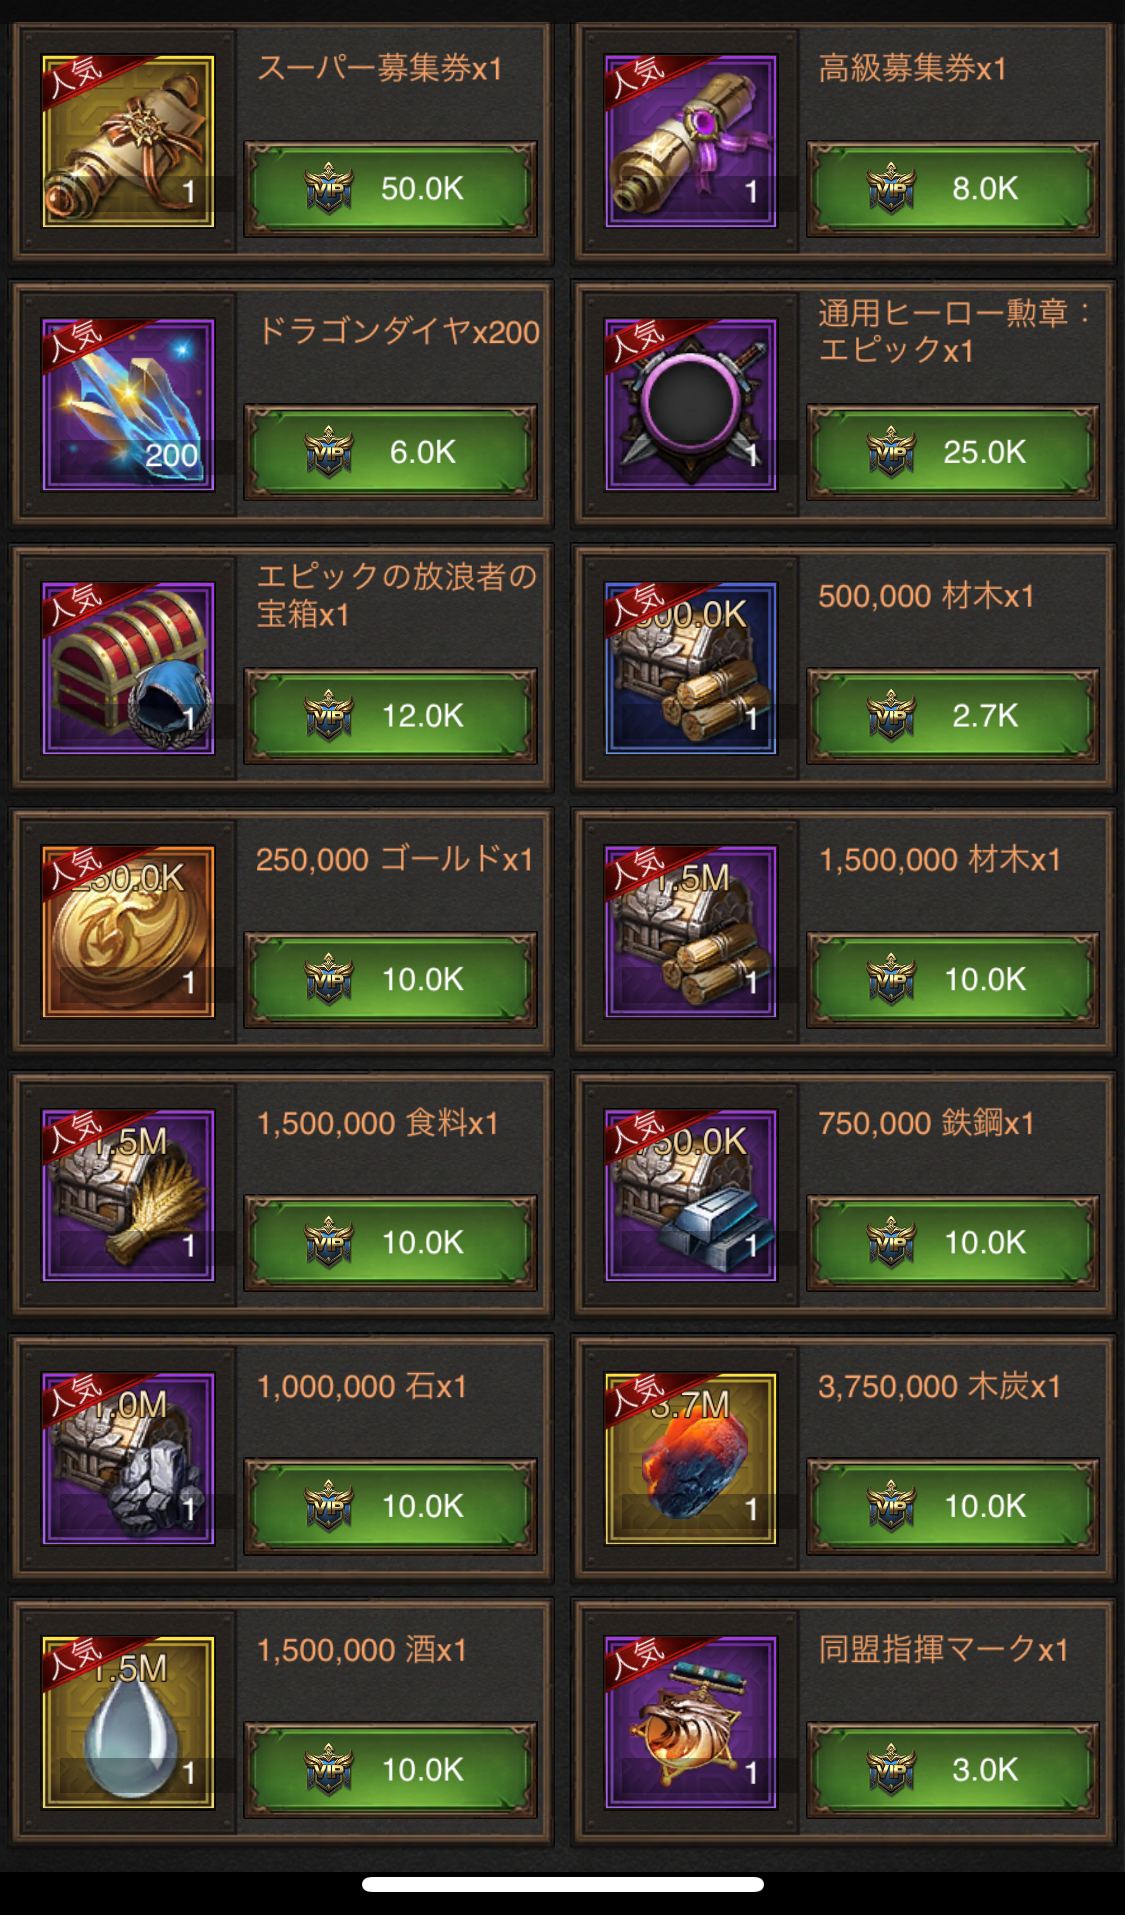This screenshot has height=1915, width=1125.
Task: Select the 3,750,000 木炭 charcoal icon
Action: (x=690, y=1459)
